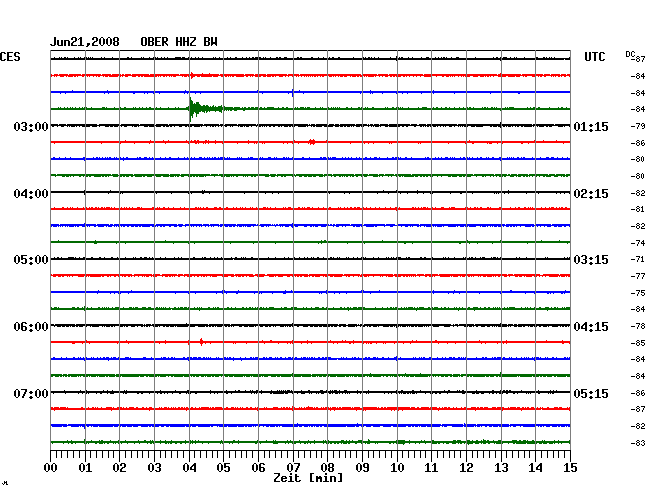Click the 01 minute axis label
Screen dimensions: 650x494
[x=85, y=468]
